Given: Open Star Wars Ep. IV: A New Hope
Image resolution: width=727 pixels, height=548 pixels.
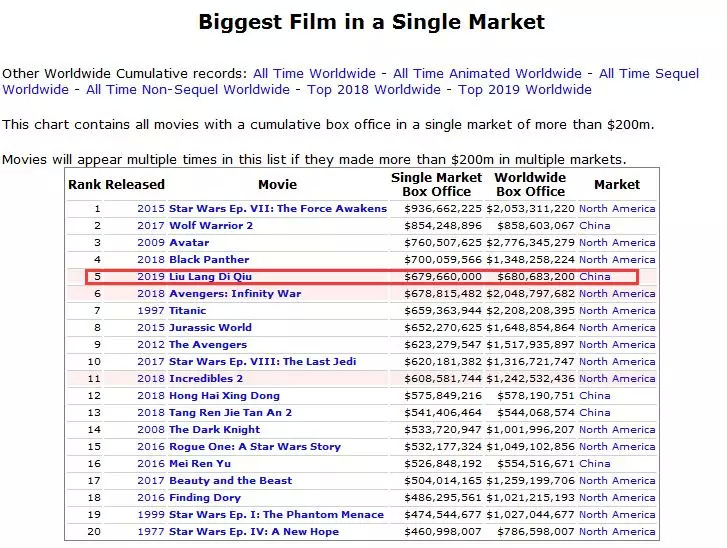Looking at the screenshot, I should [254, 532].
